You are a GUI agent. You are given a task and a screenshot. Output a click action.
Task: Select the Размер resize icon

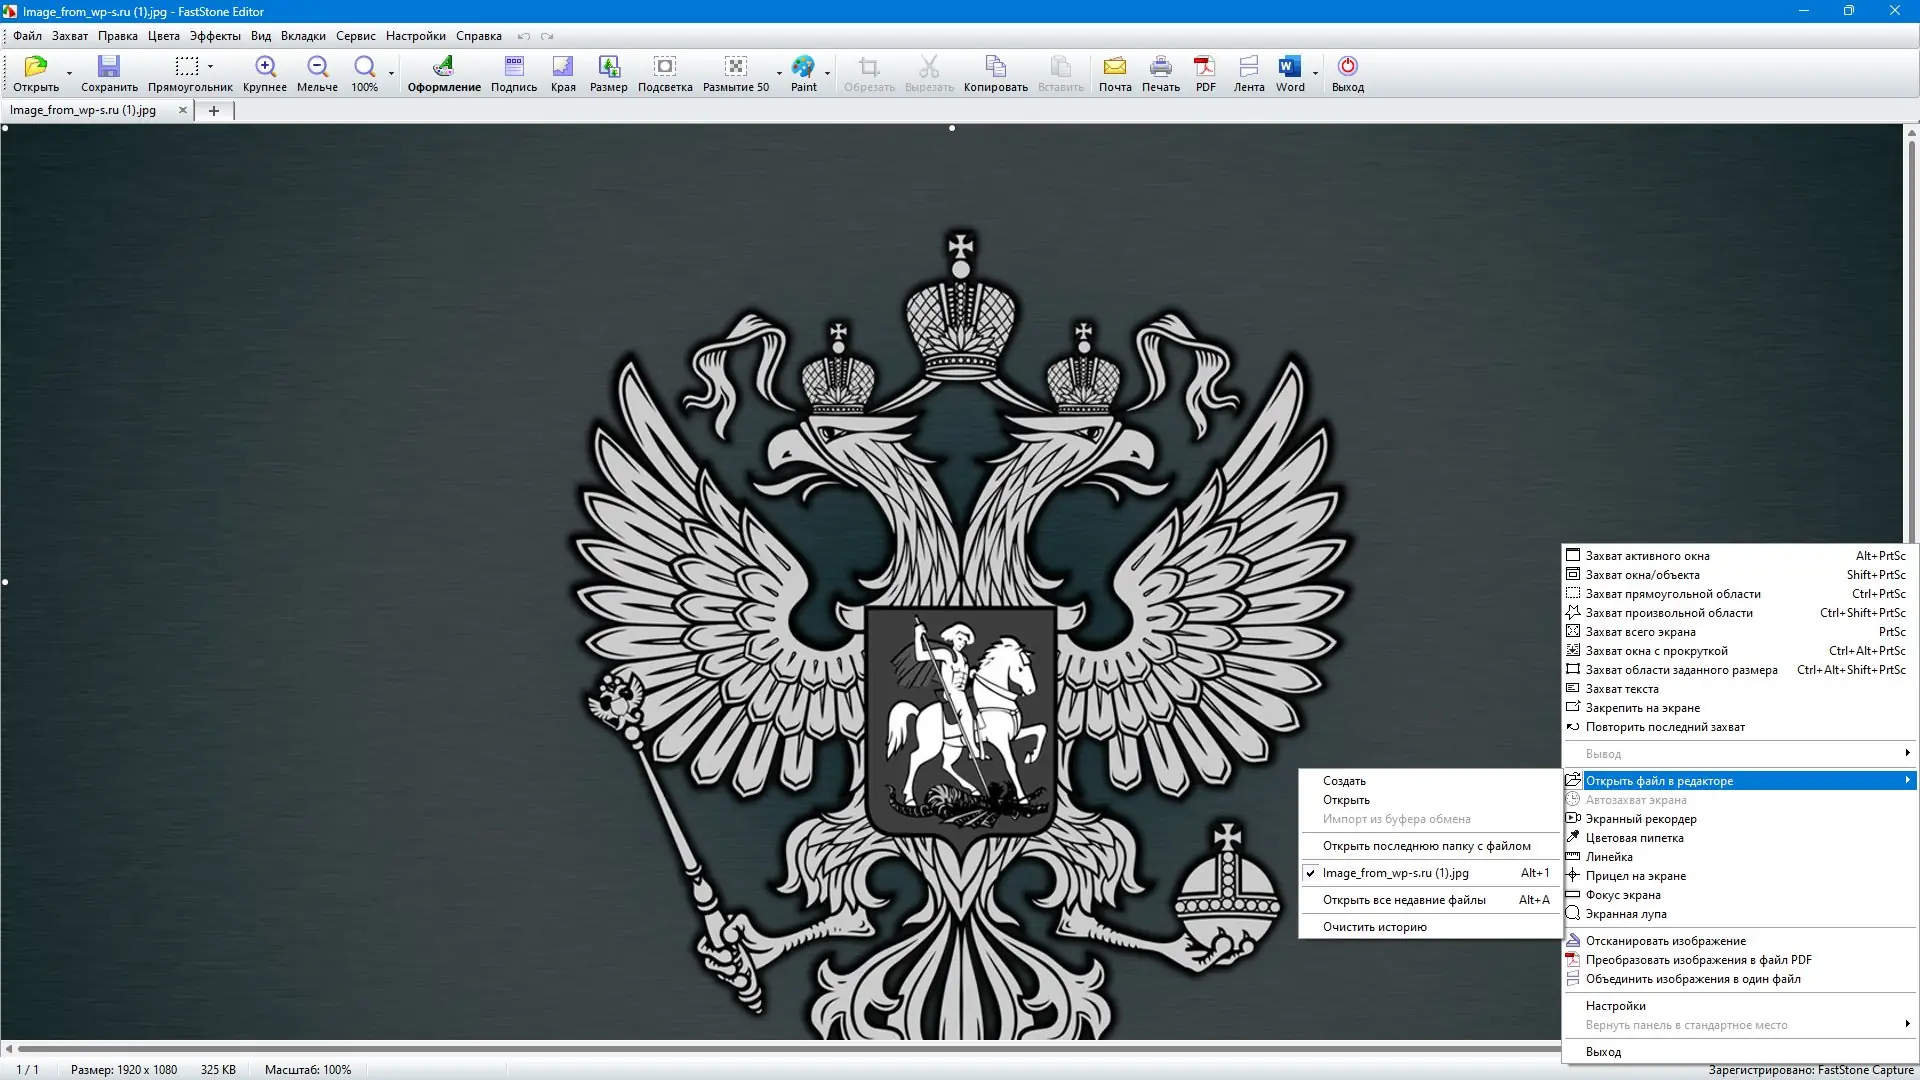[x=608, y=73]
